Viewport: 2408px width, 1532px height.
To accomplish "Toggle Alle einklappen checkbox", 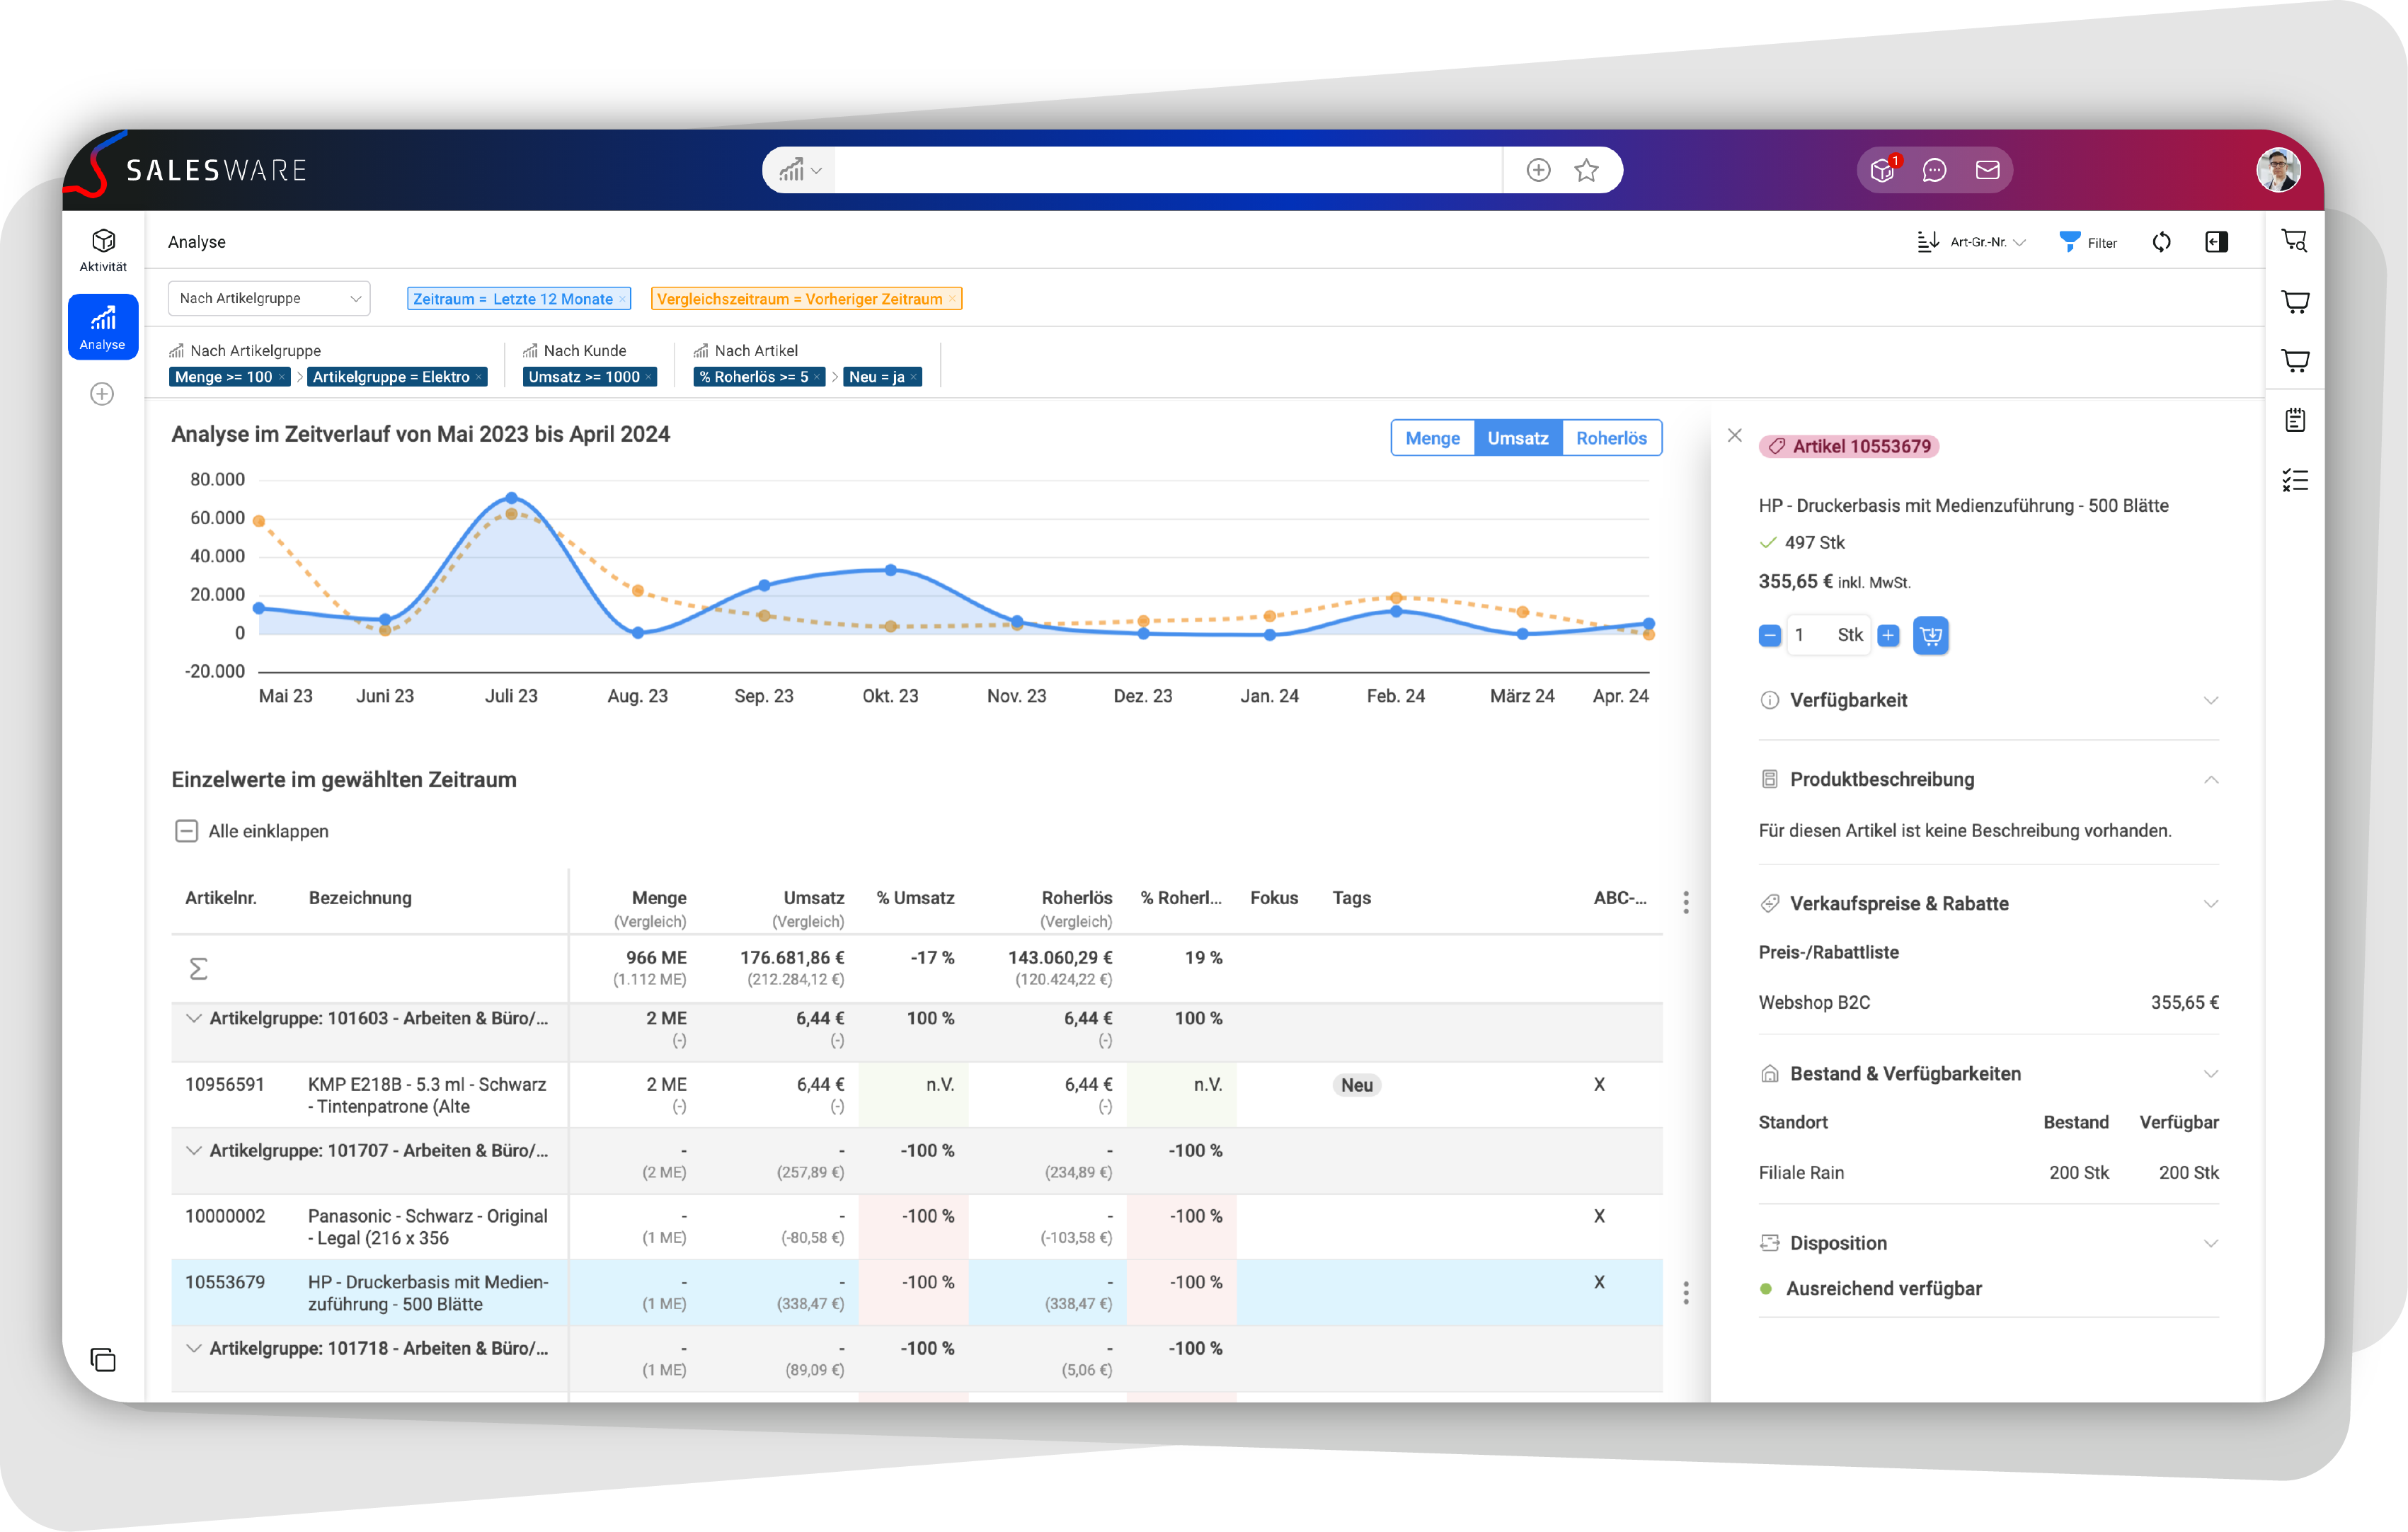I will point(186,831).
